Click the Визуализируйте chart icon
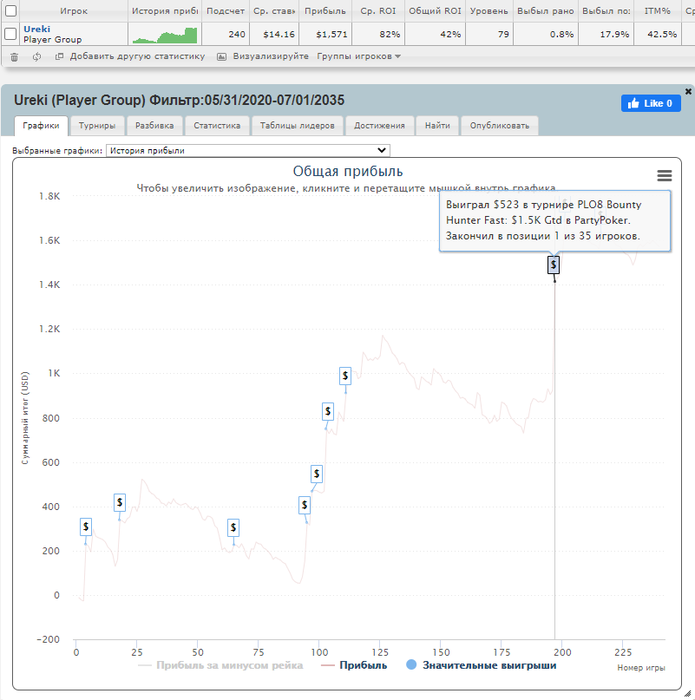The width and height of the screenshot is (695, 700). (x=221, y=57)
